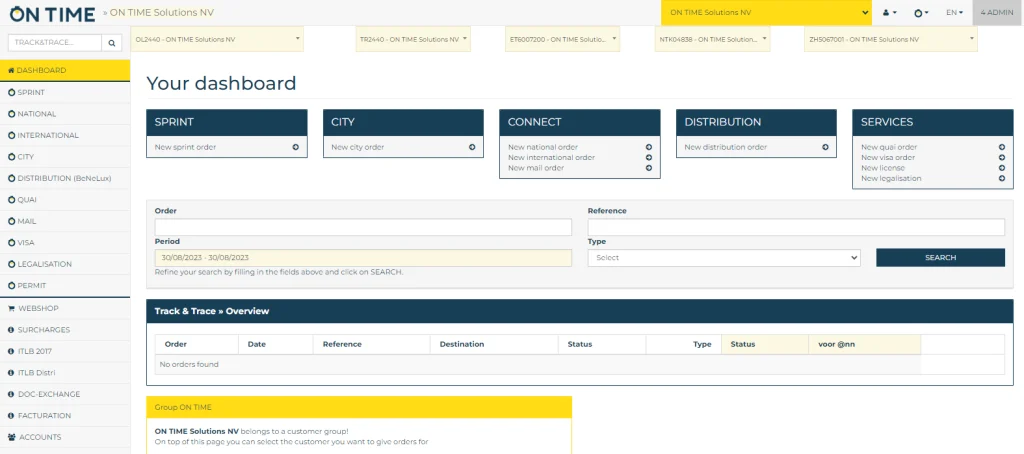Click the New national order link
The width and height of the screenshot is (1024, 454).
point(543,147)
